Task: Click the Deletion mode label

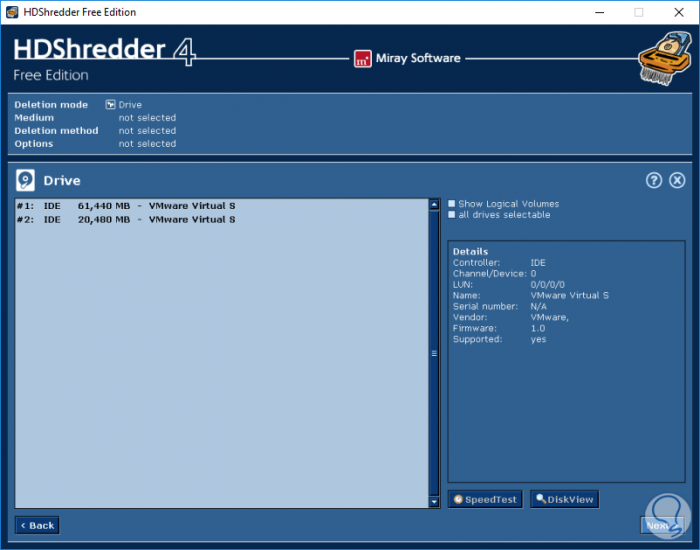Action: [x=51, y=104]
